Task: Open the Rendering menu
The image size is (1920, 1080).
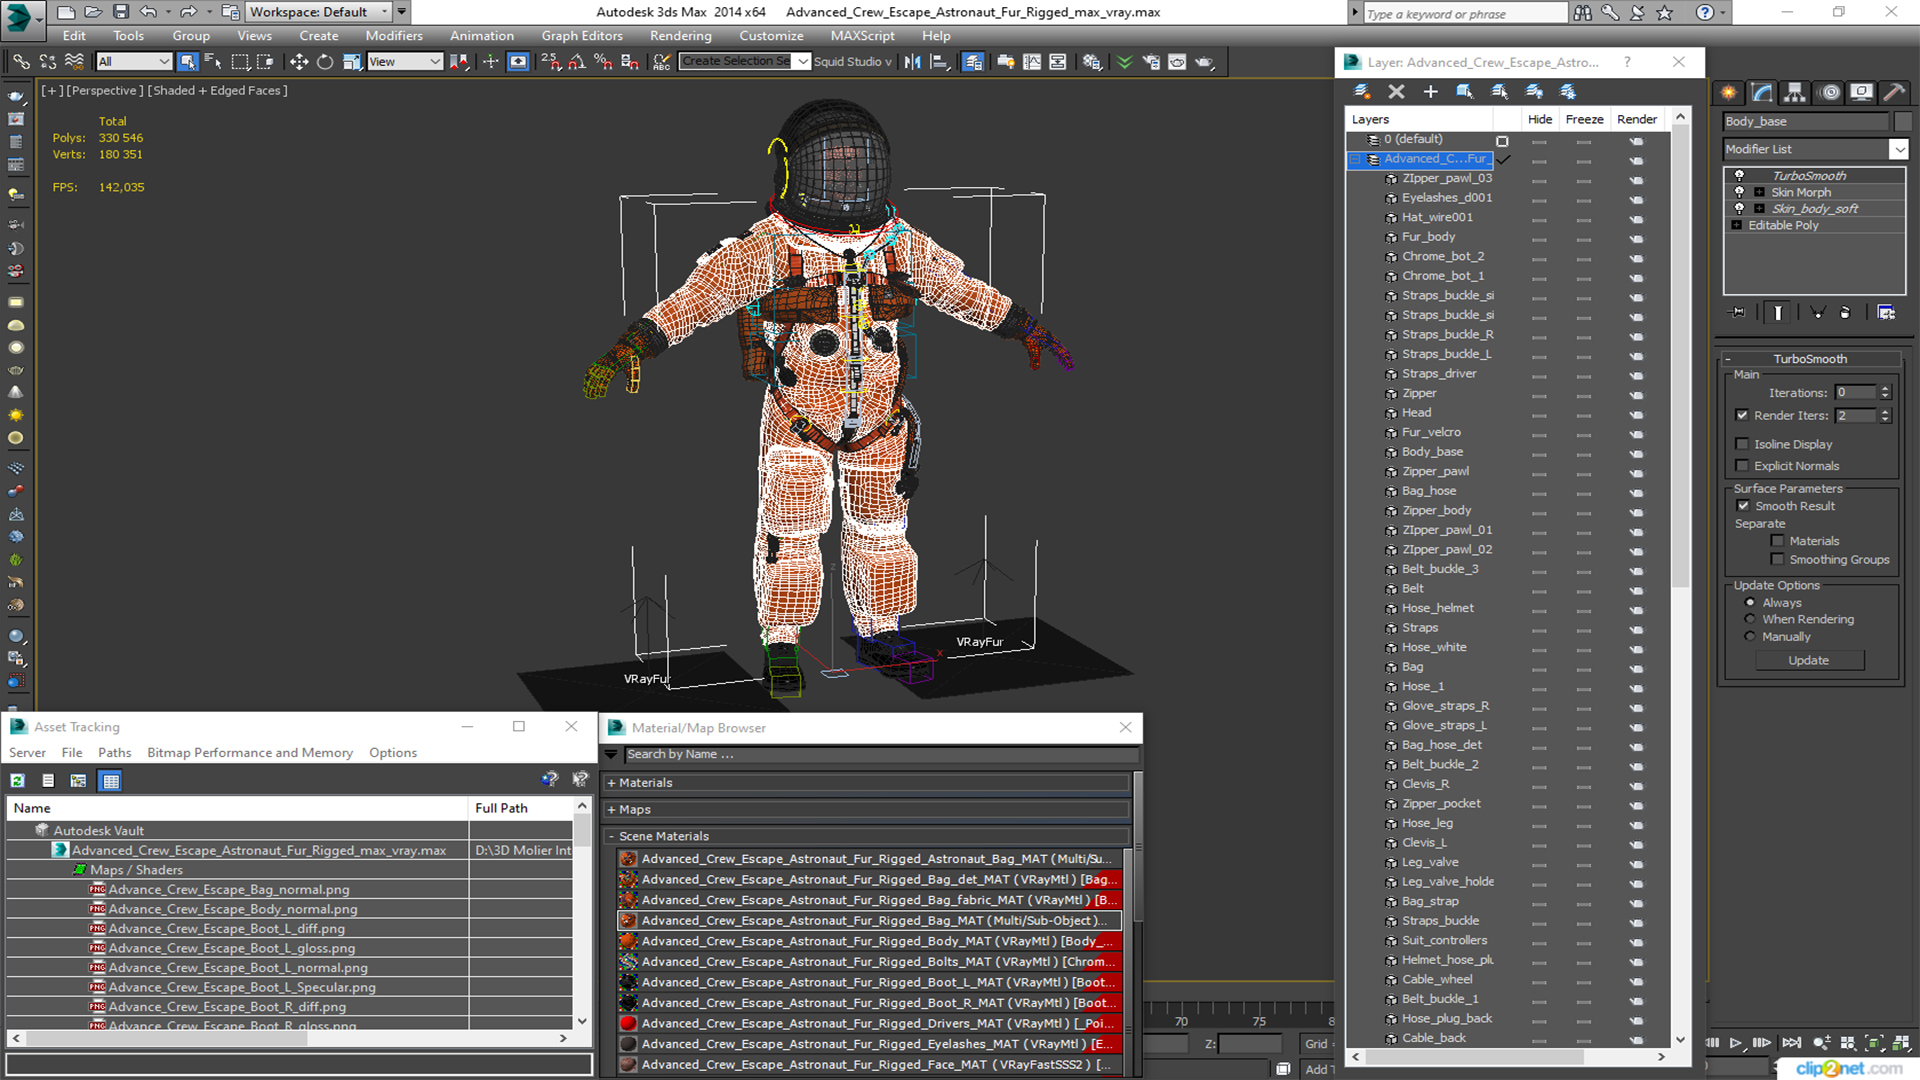Action: tap(680, 36)
